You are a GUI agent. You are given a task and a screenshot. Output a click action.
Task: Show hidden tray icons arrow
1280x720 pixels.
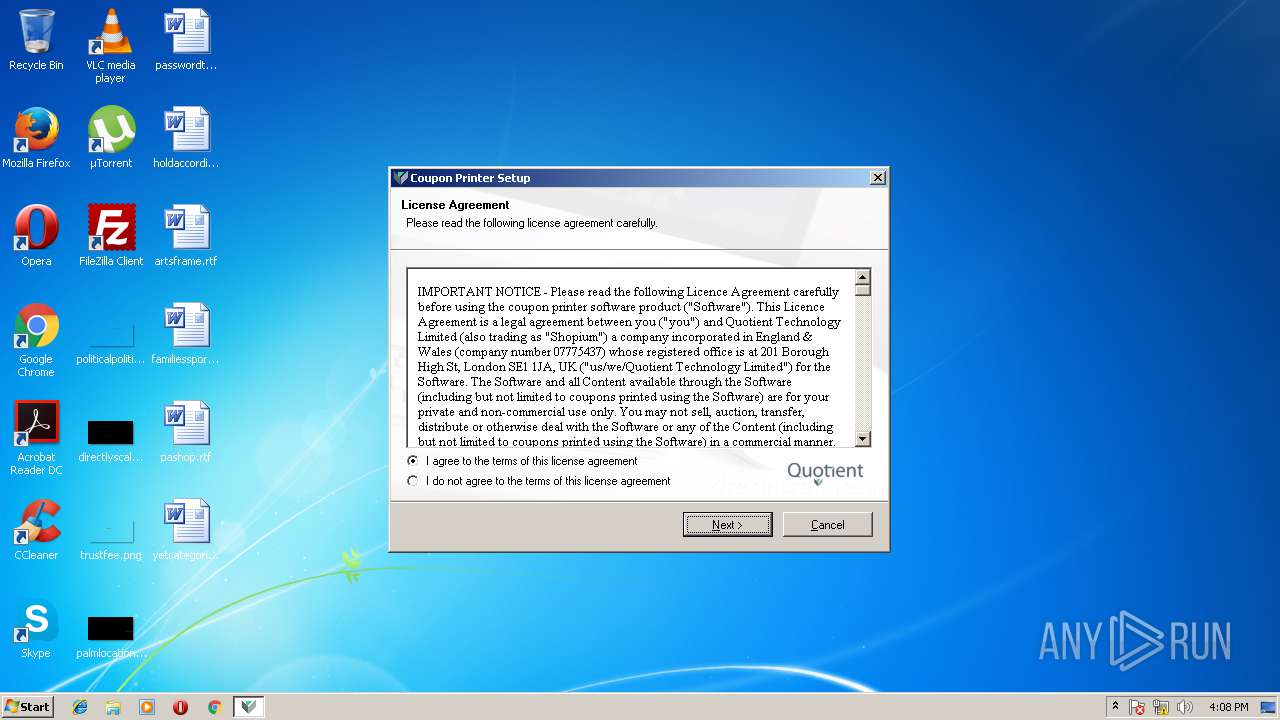point(1115,707)
